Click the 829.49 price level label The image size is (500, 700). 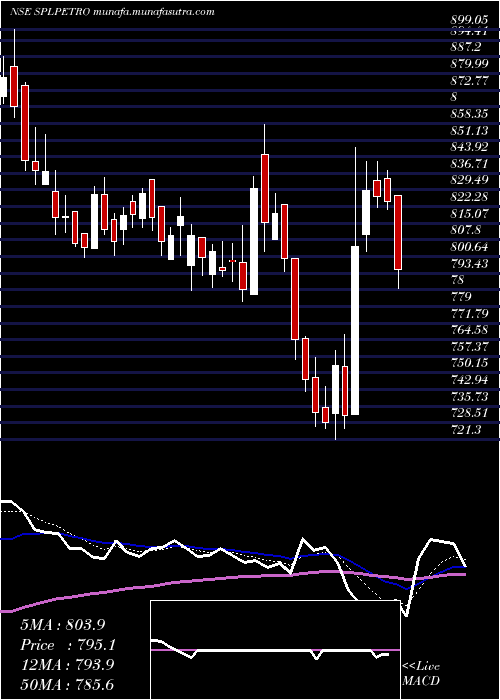point(470,180)
